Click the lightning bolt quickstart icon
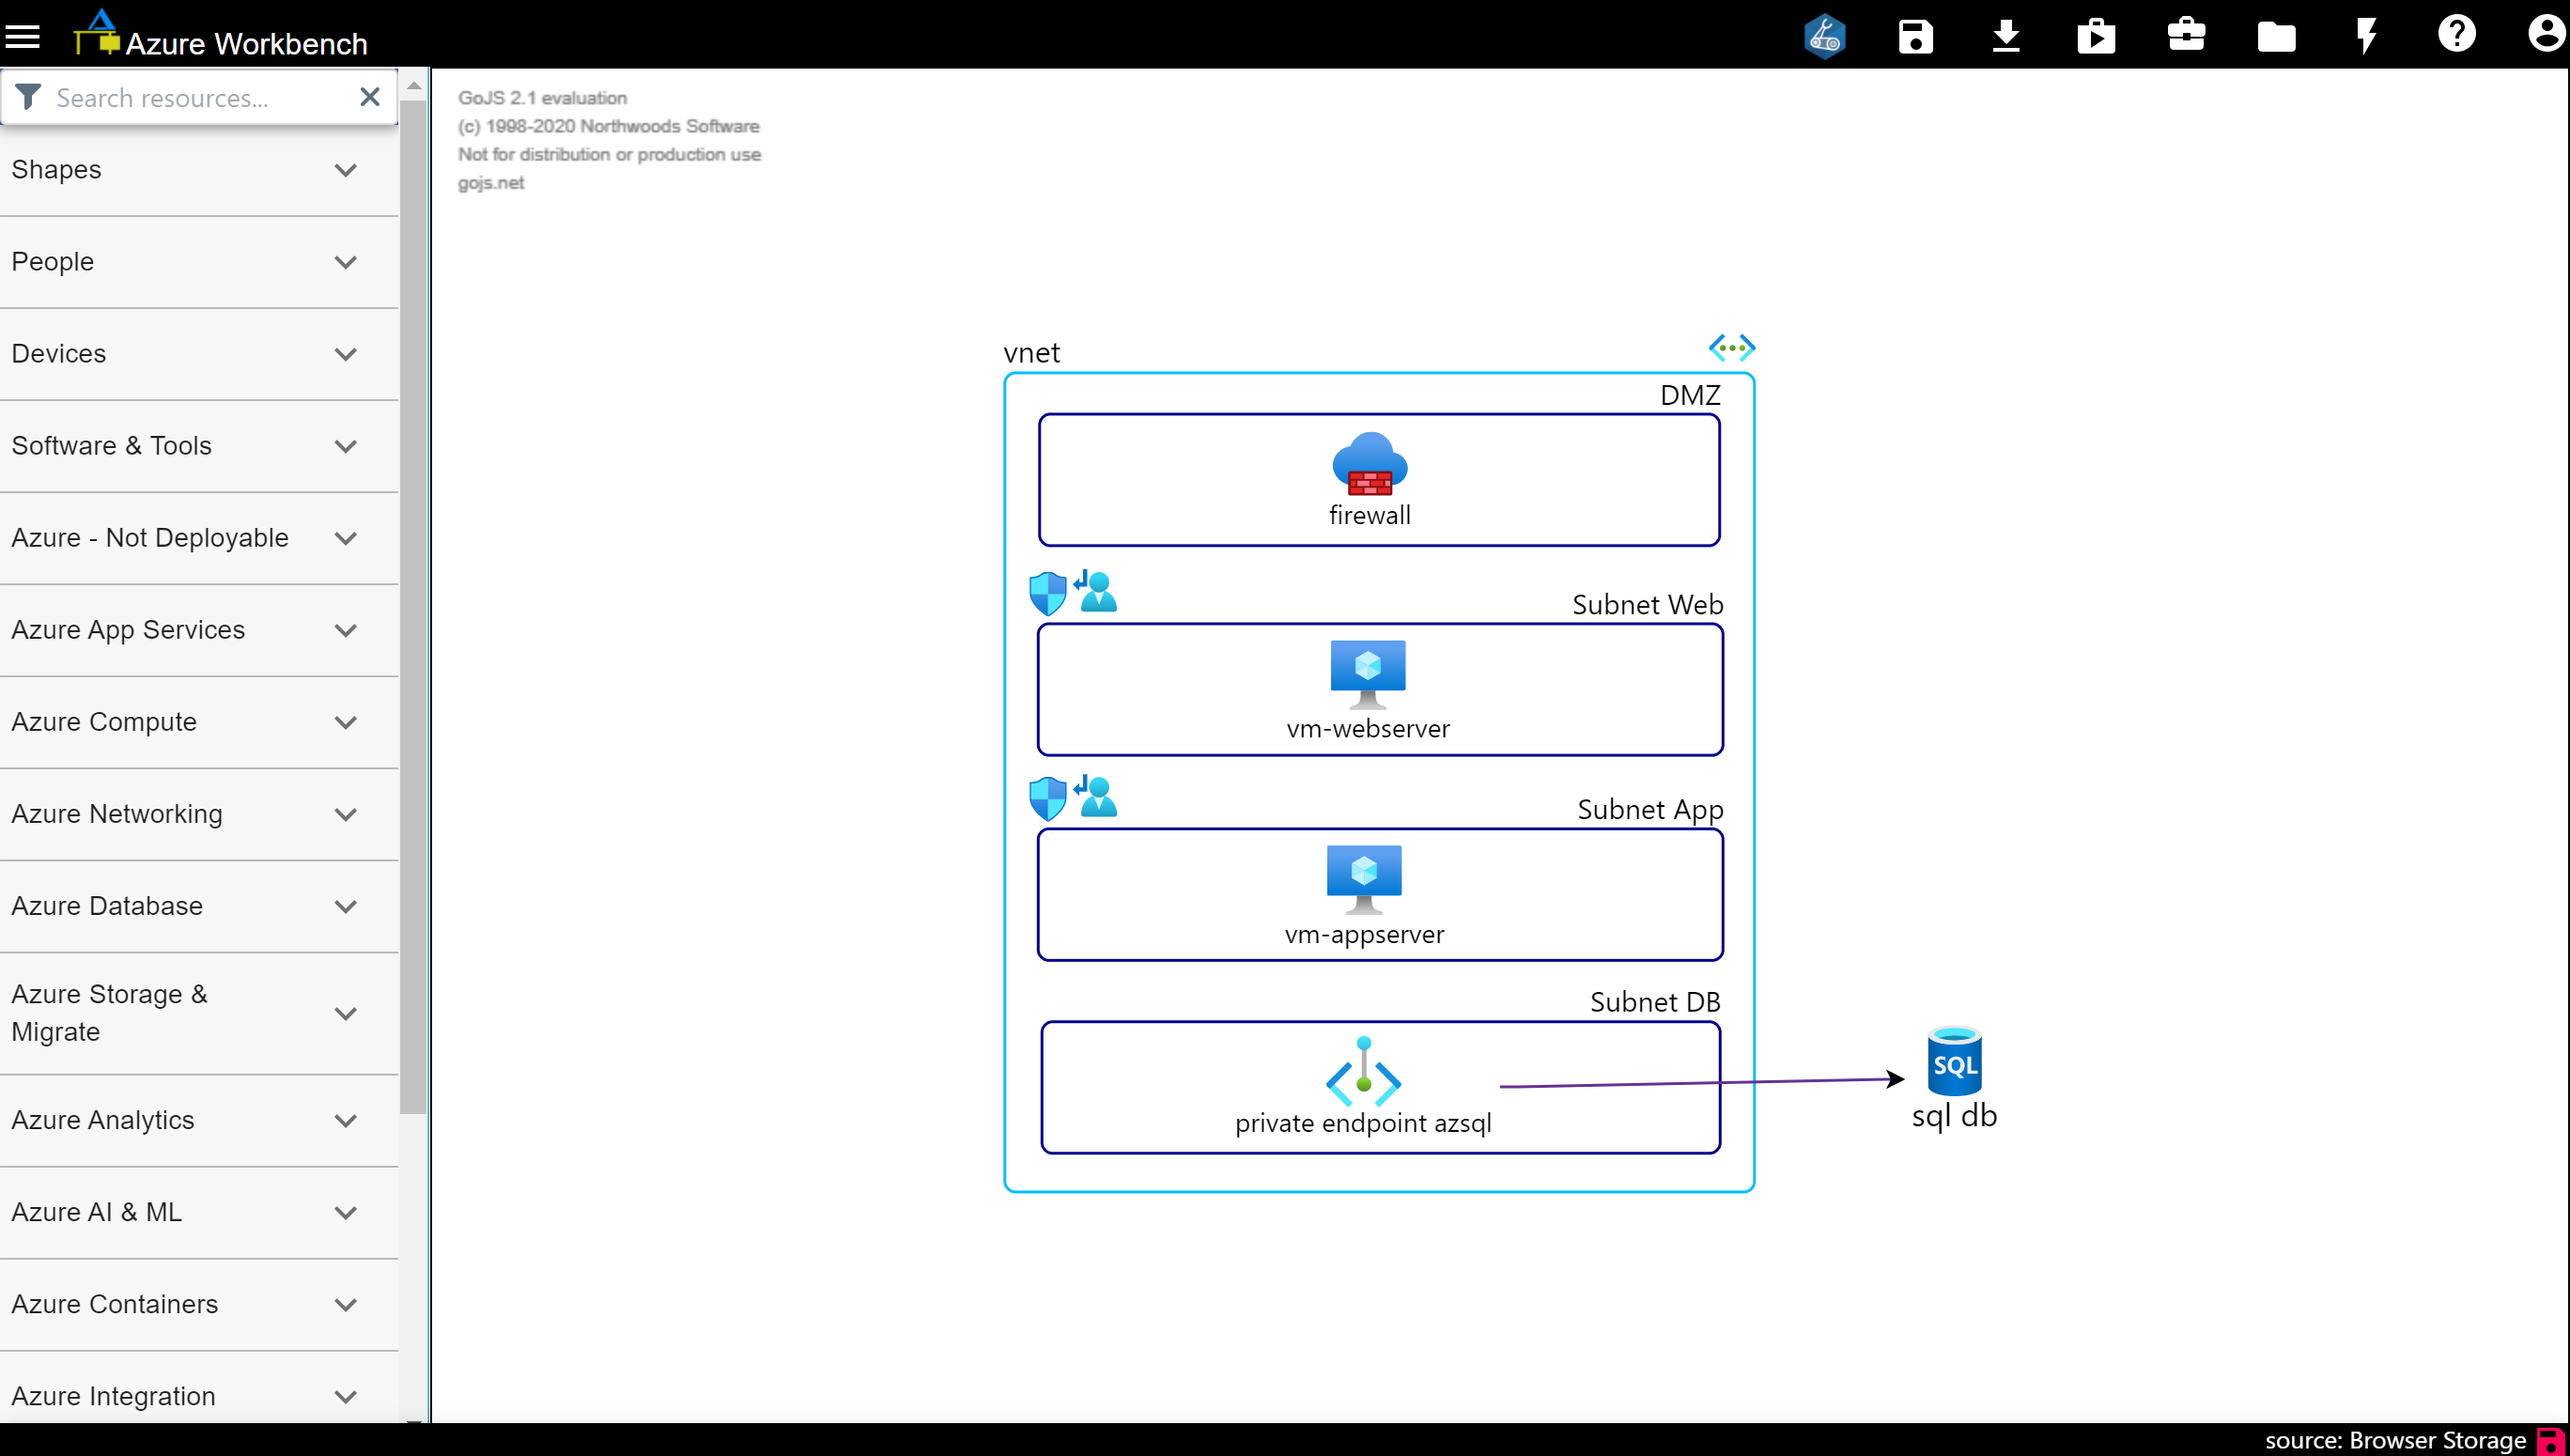Image resolution: width=2570 pixels, height=1456 pixels. tap(2366, 37)
